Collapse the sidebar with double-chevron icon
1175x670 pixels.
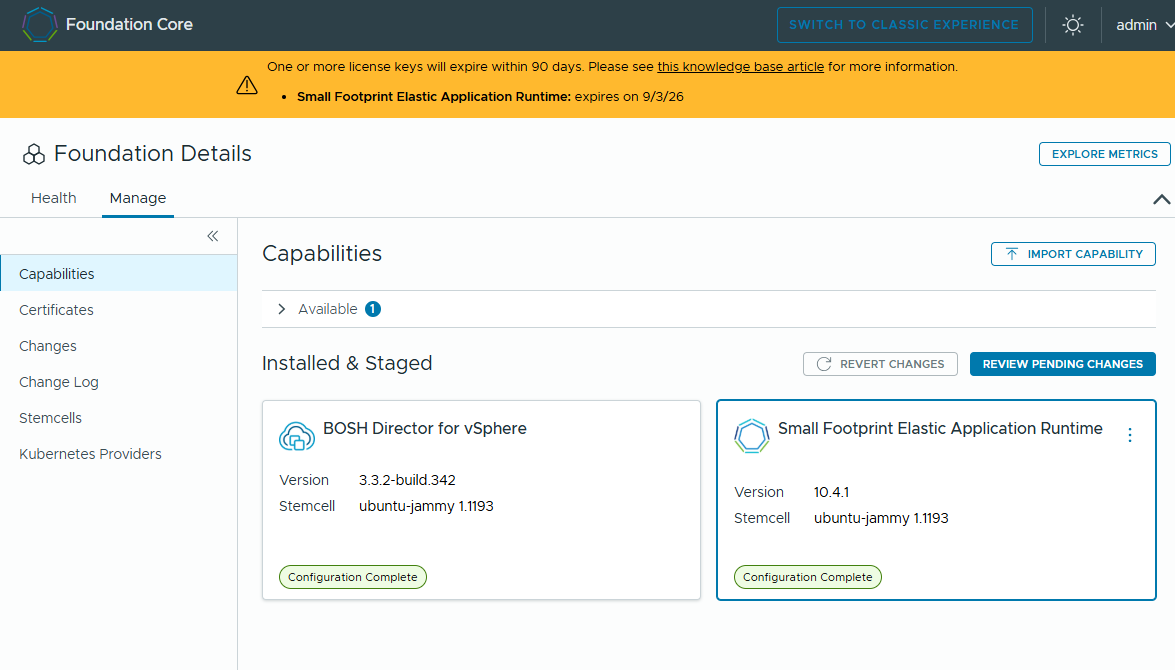click(x=213, y=236)
